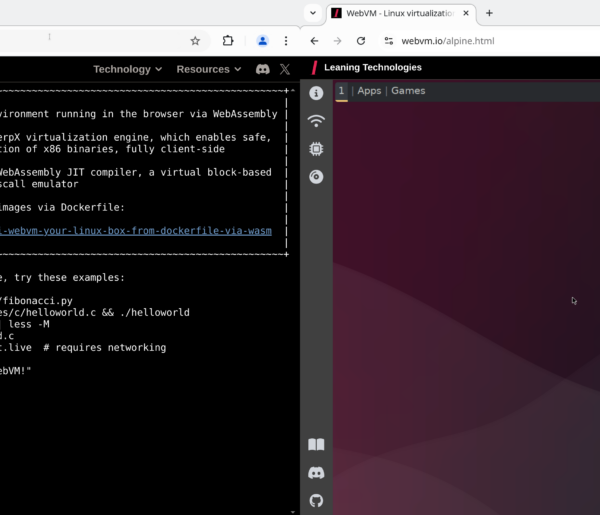The image size is (600, 515).
Task: Open the CPU chip icon in sidebar
Action: [316, 149]
